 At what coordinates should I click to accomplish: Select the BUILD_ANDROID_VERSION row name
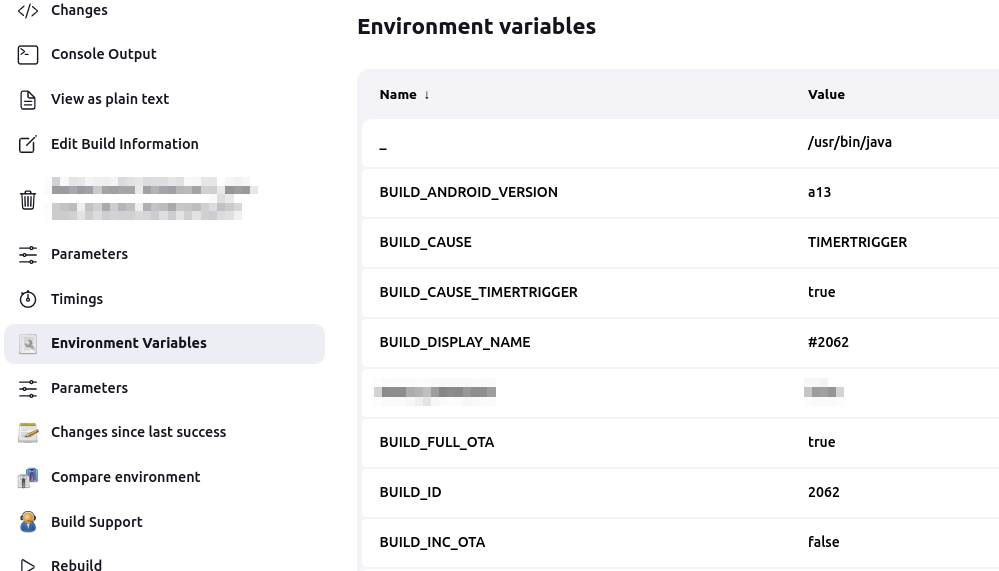point(468,192)
